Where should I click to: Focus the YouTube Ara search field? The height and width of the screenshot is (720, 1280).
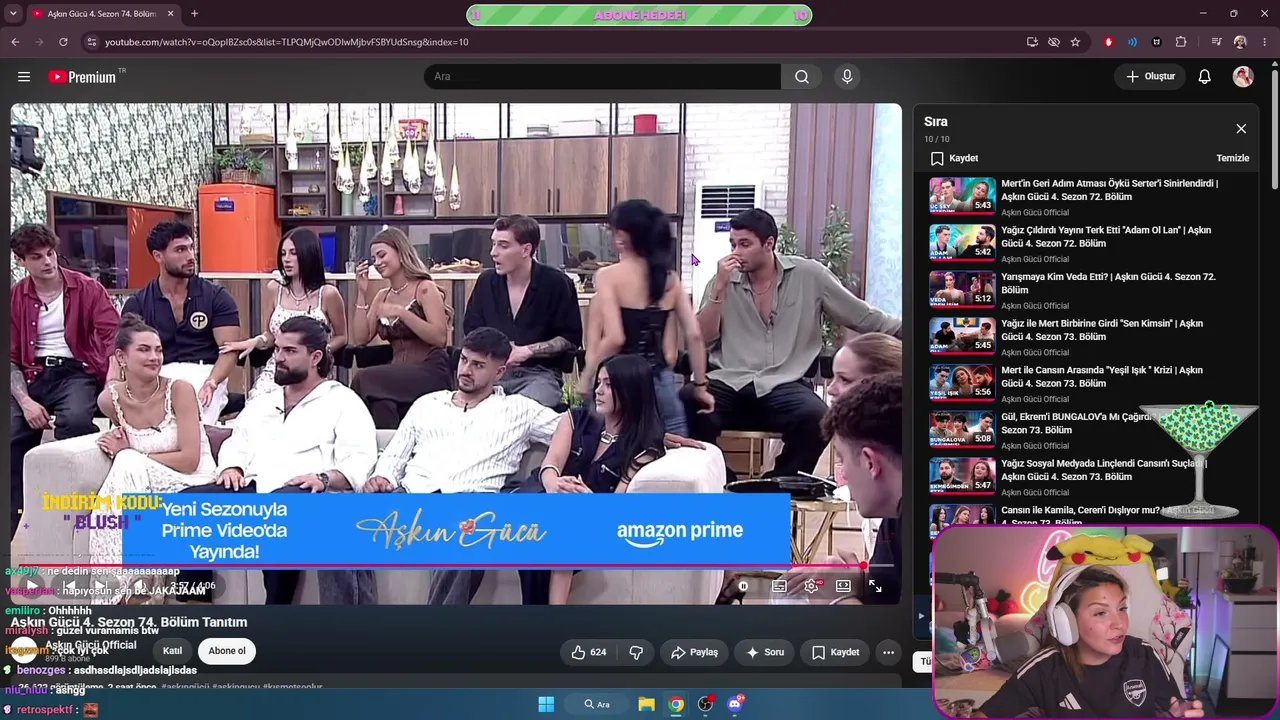602,77
